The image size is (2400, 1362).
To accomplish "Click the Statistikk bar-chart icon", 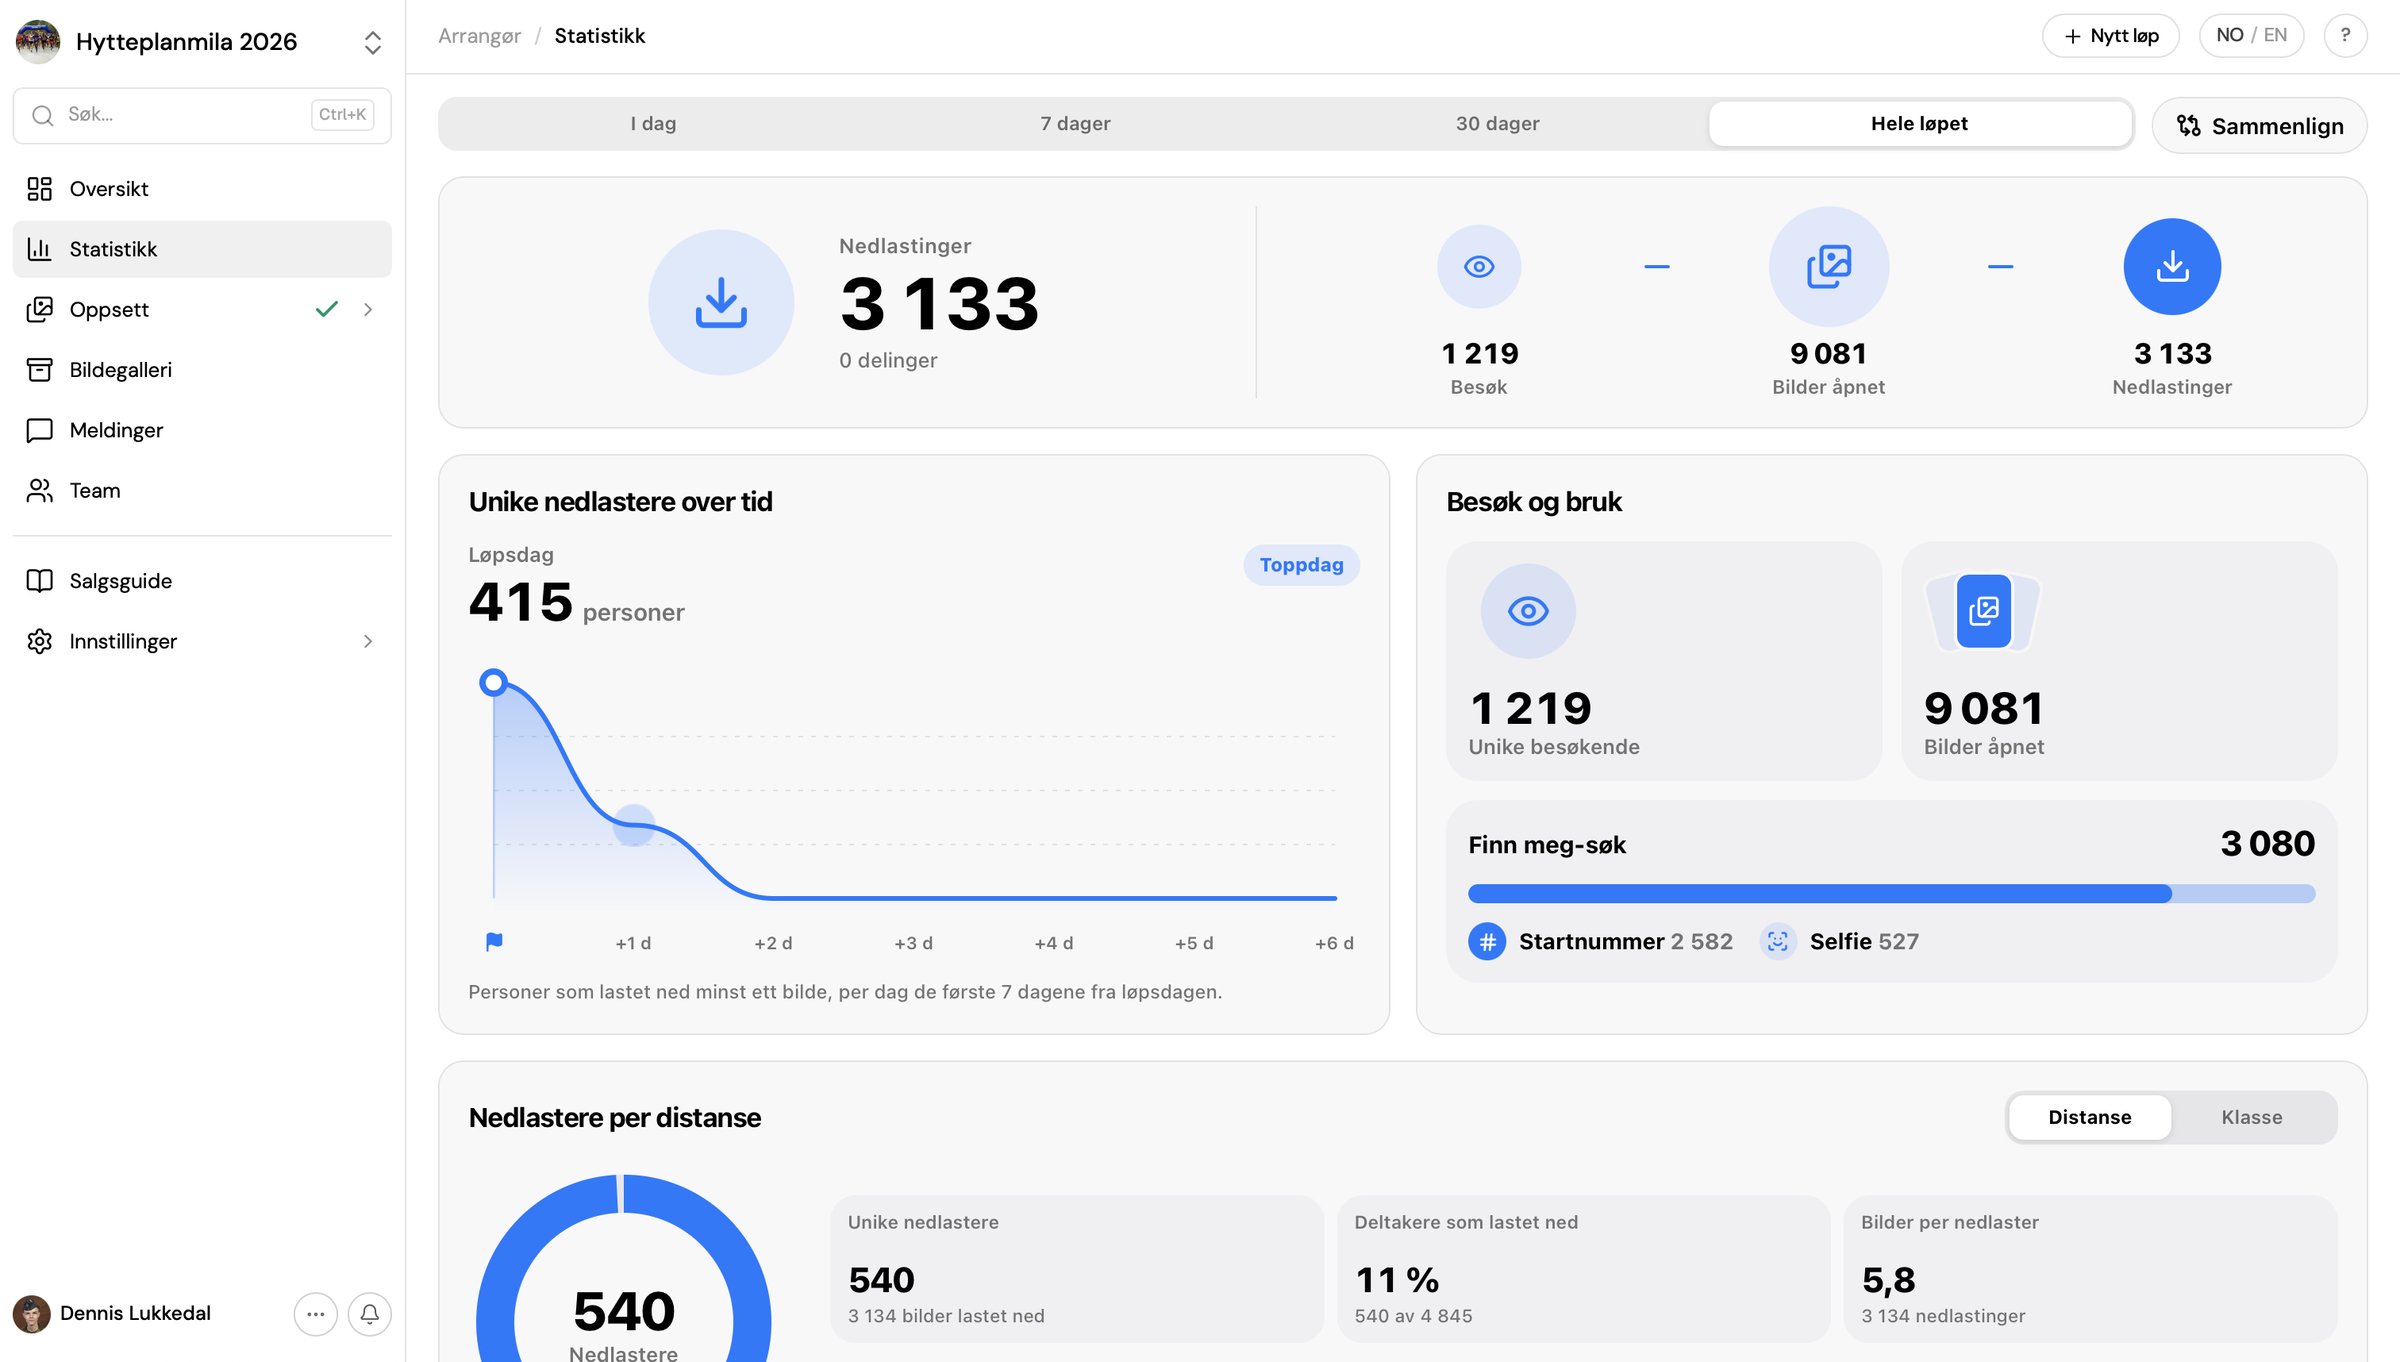I will pos(40,249).
